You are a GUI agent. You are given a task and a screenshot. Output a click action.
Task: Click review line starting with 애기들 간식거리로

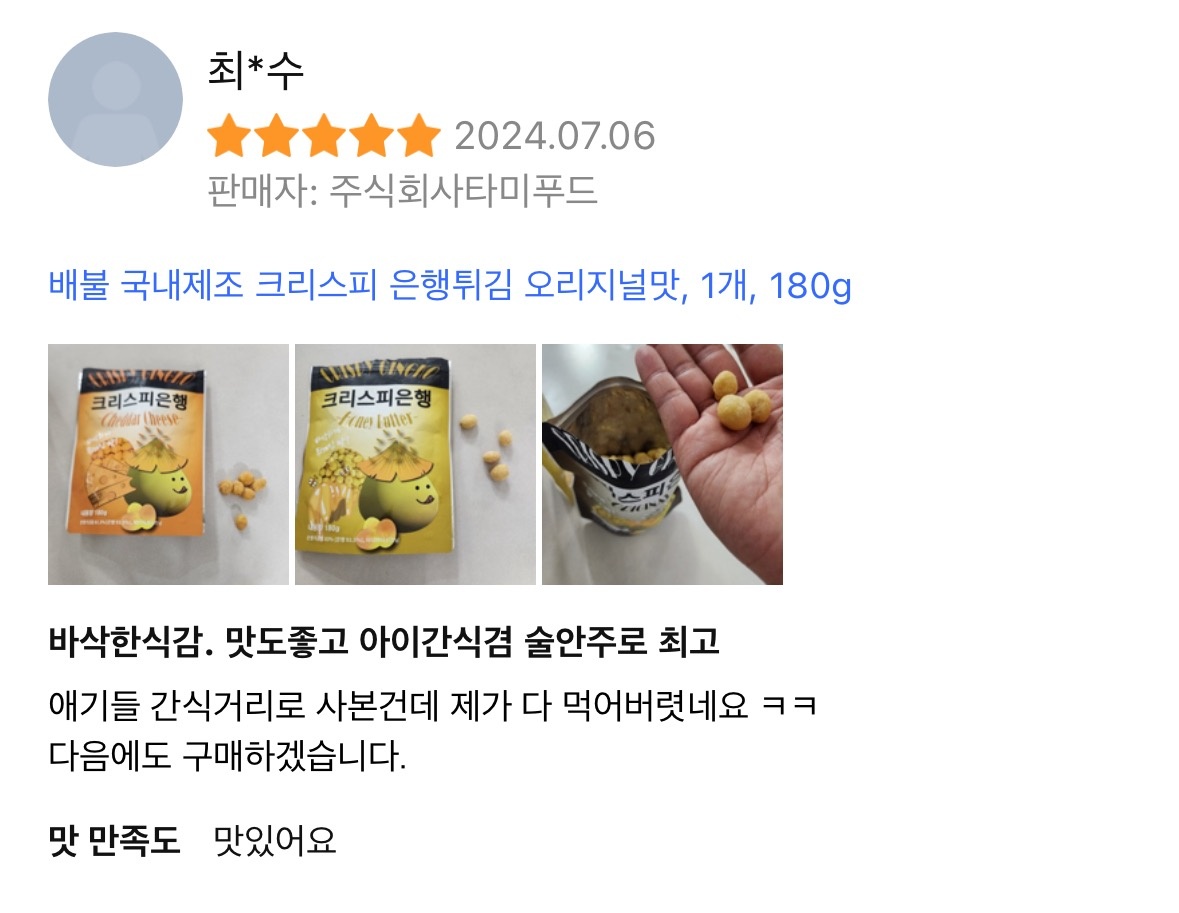432,705
